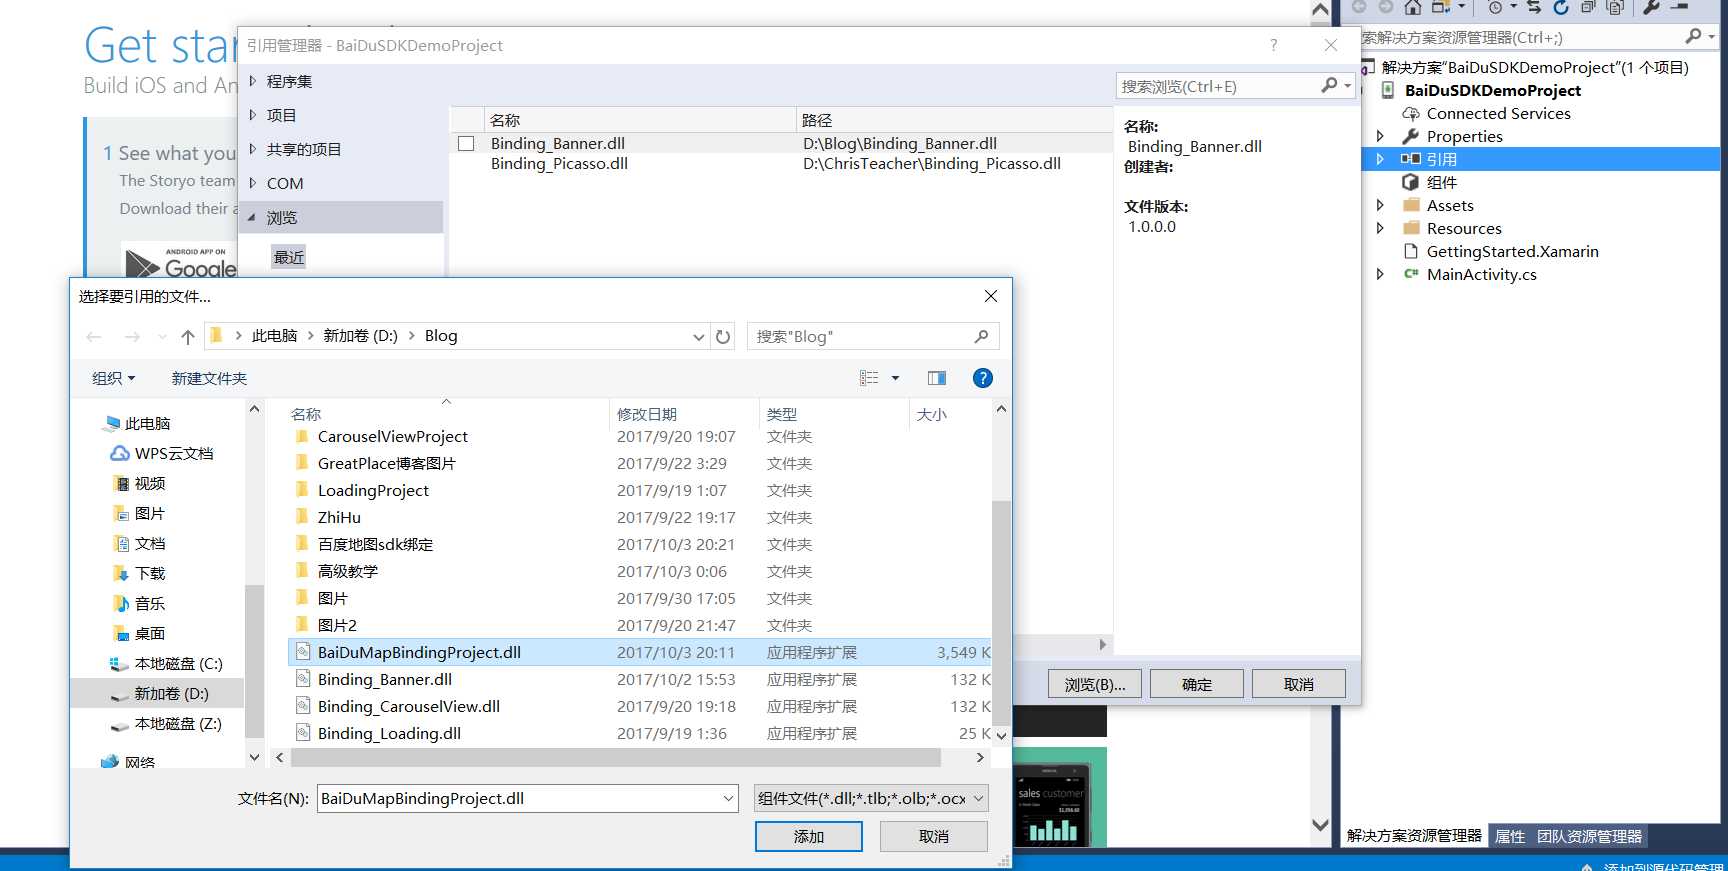Open address bar previous locations dropdown
1728x871 pixels.
pos(698,337)
